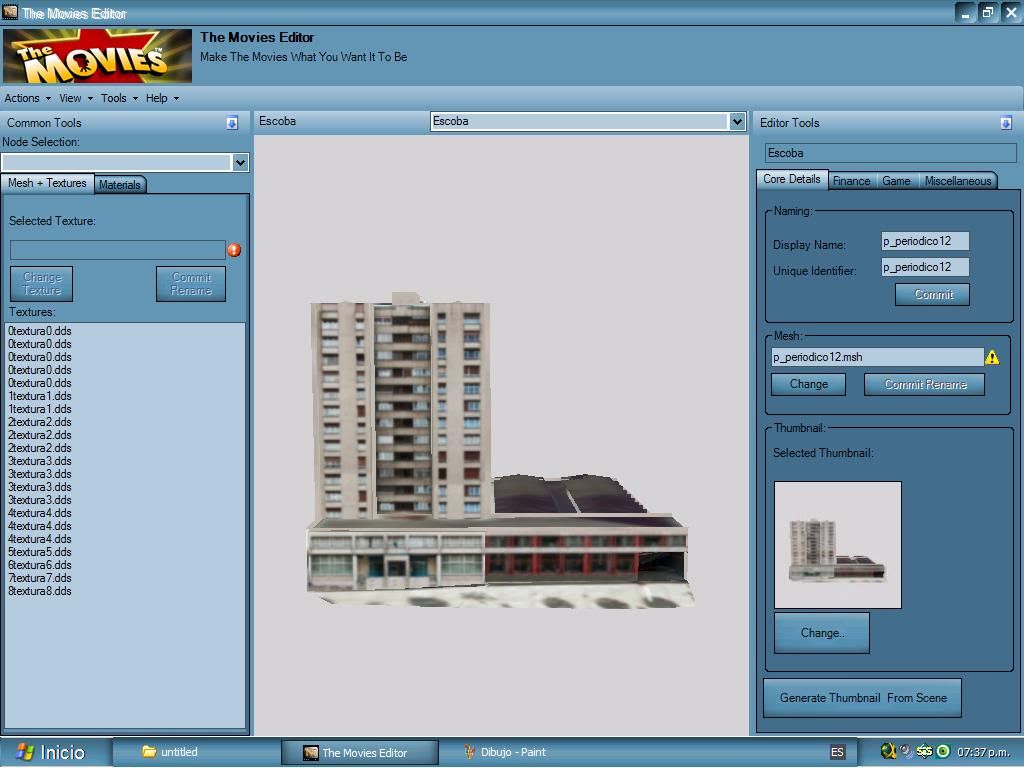1024x768 pixels.
Task: Click the ES language indicator in the taskbar
Action: [x=837, y=752]
